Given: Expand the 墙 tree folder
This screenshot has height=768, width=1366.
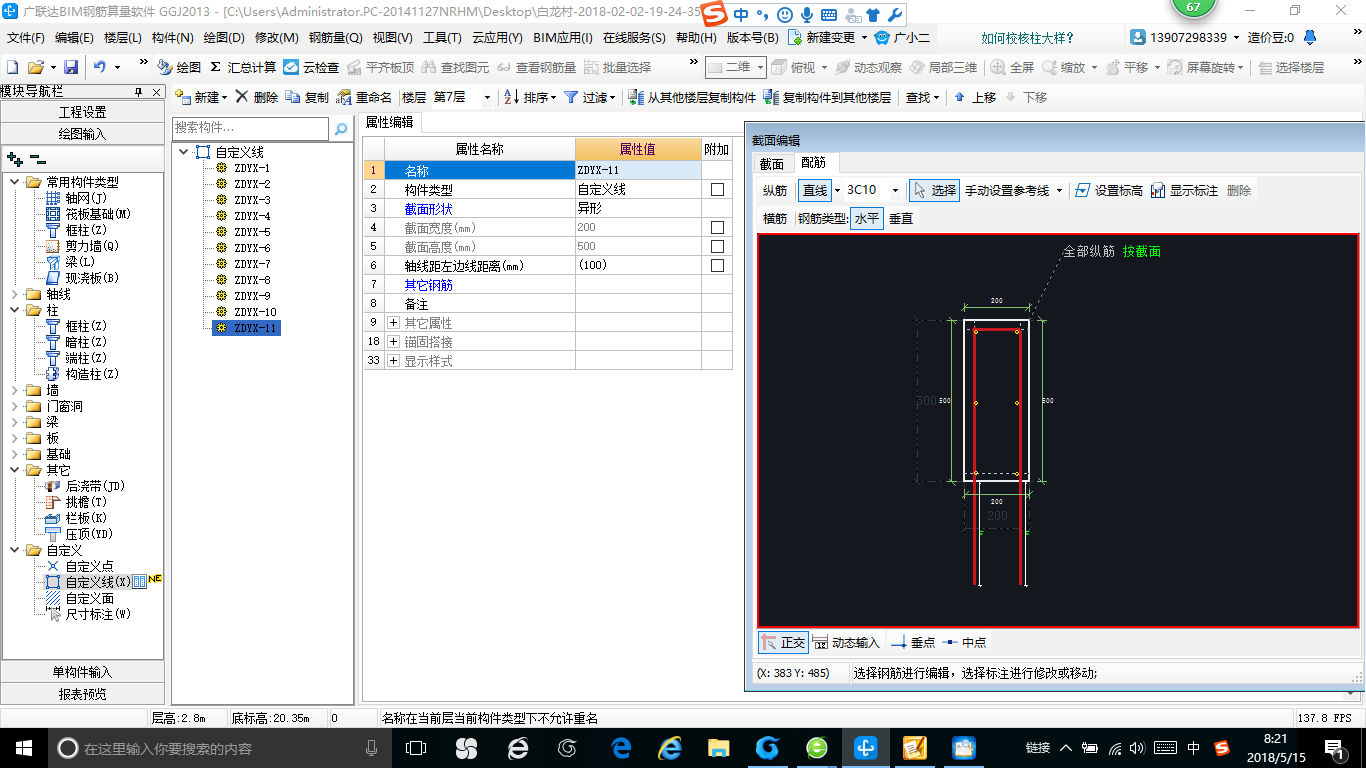Looking at the screenshot, I should (x=15, y=390).
